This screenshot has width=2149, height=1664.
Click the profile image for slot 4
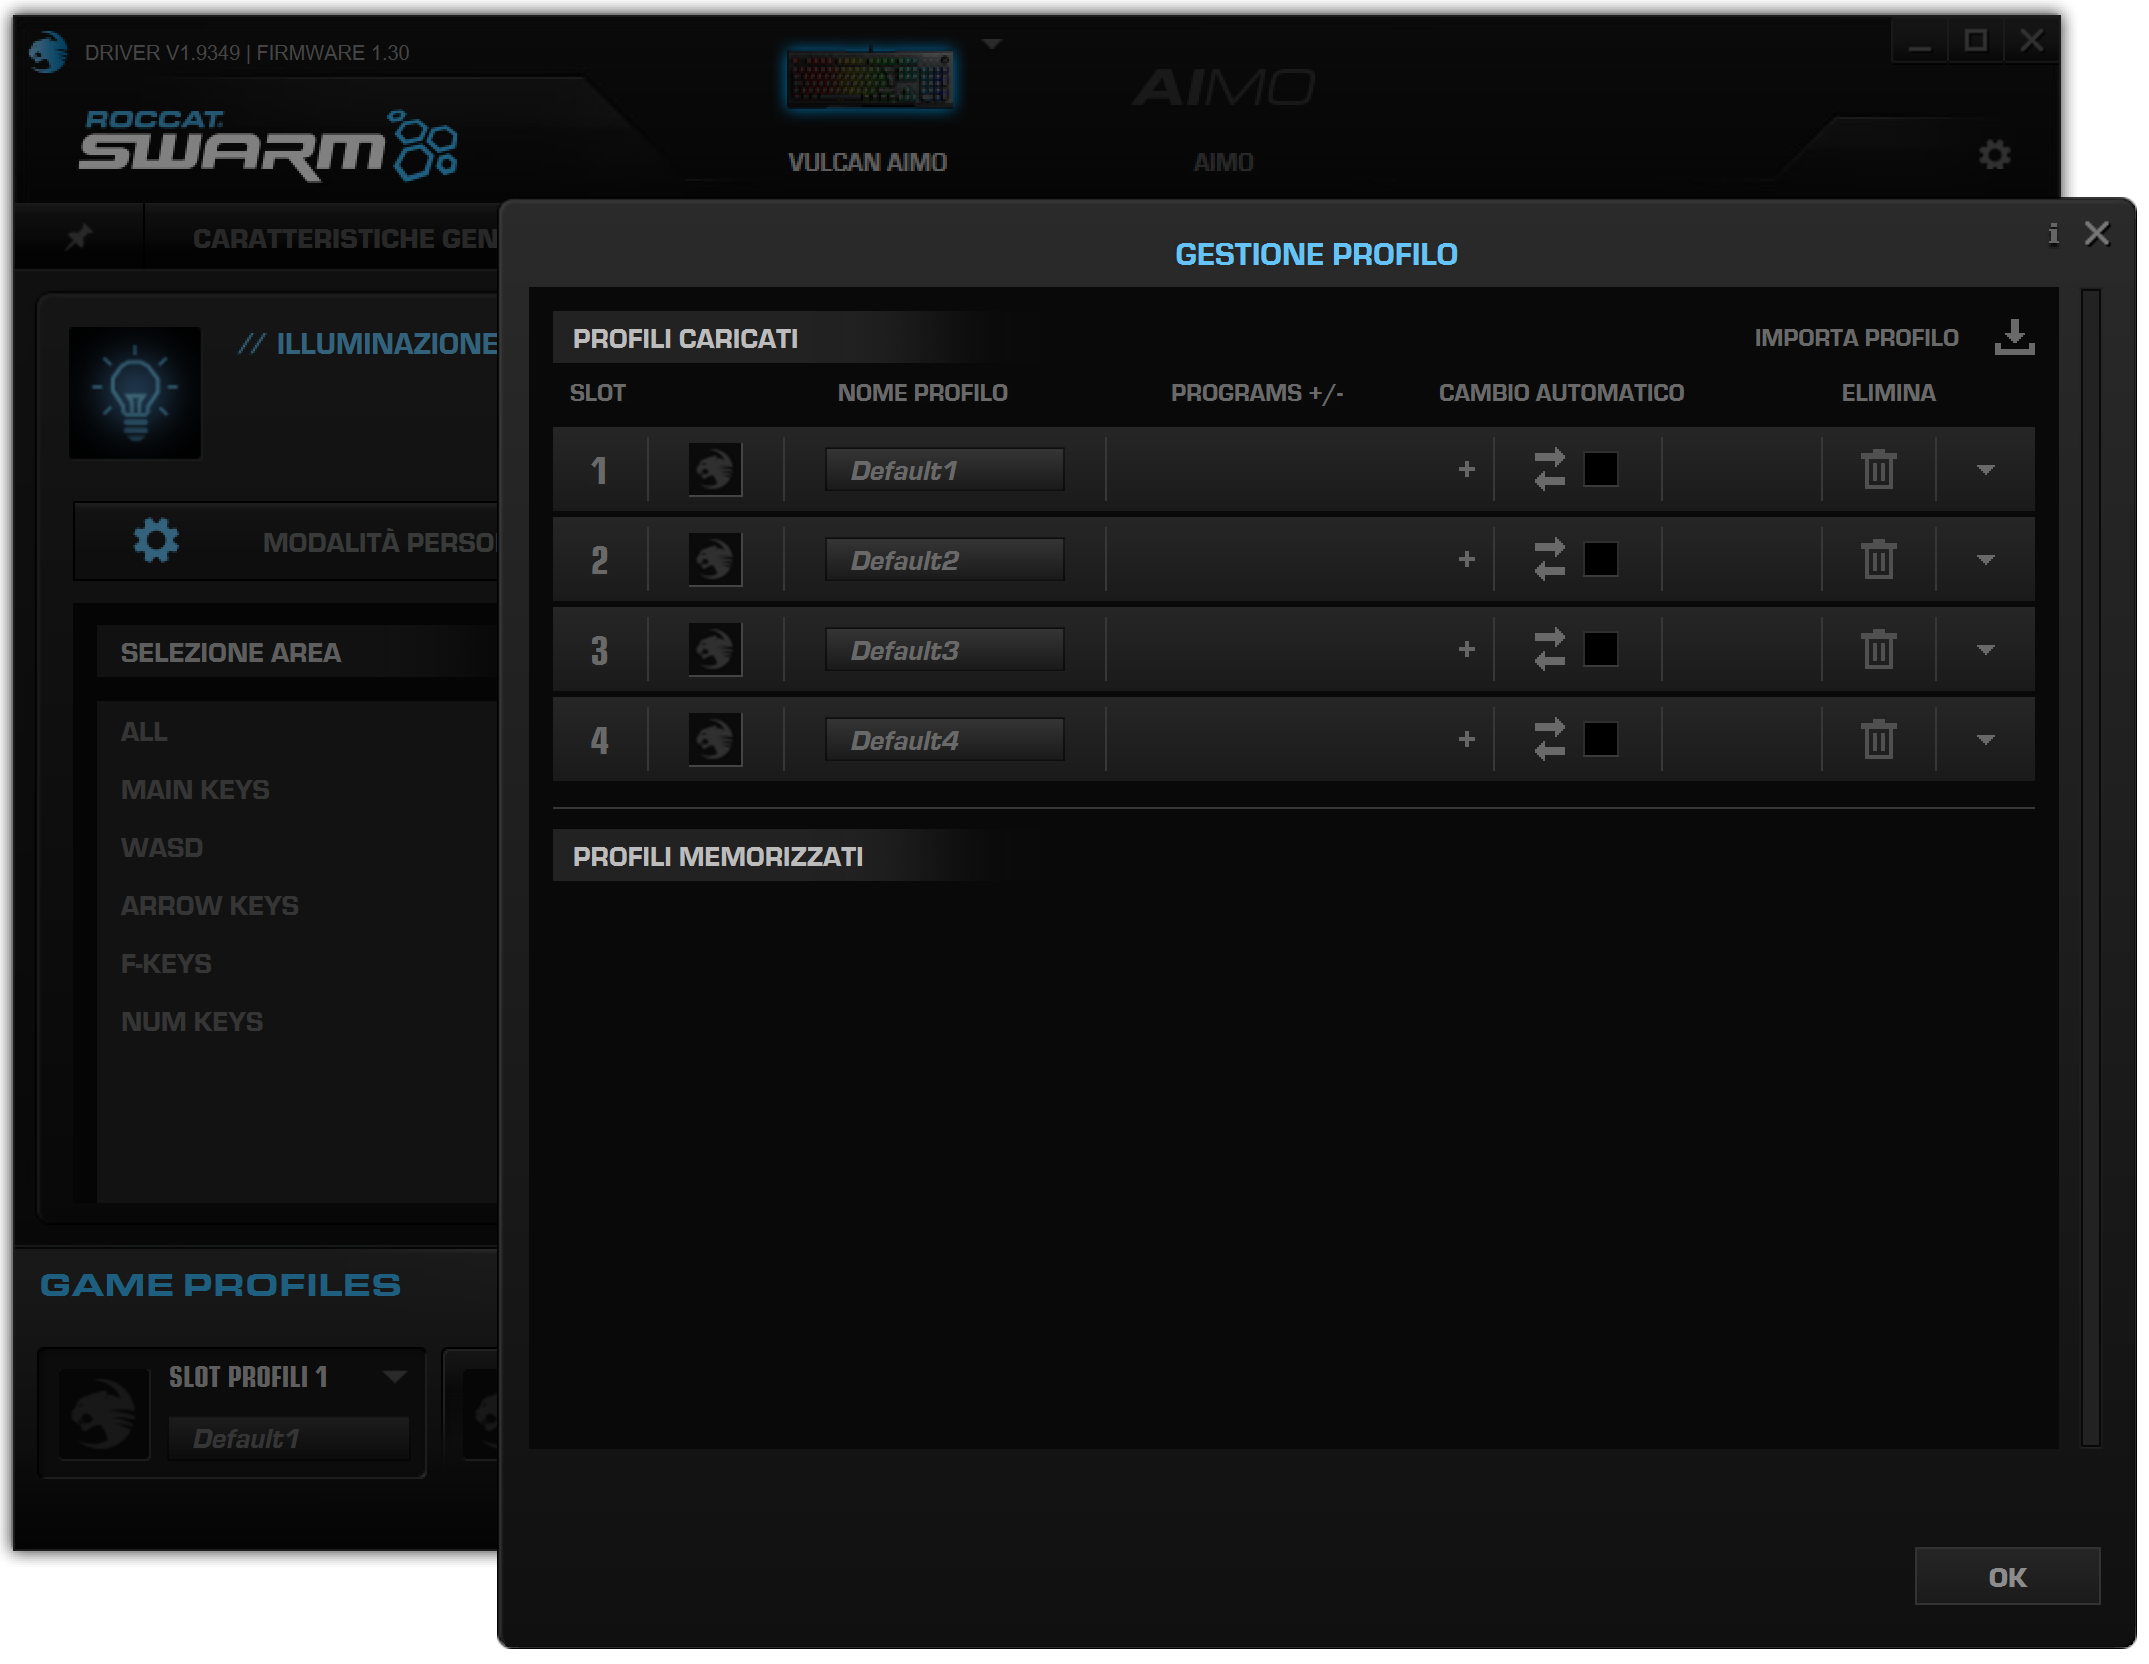(x=715, y=739)
